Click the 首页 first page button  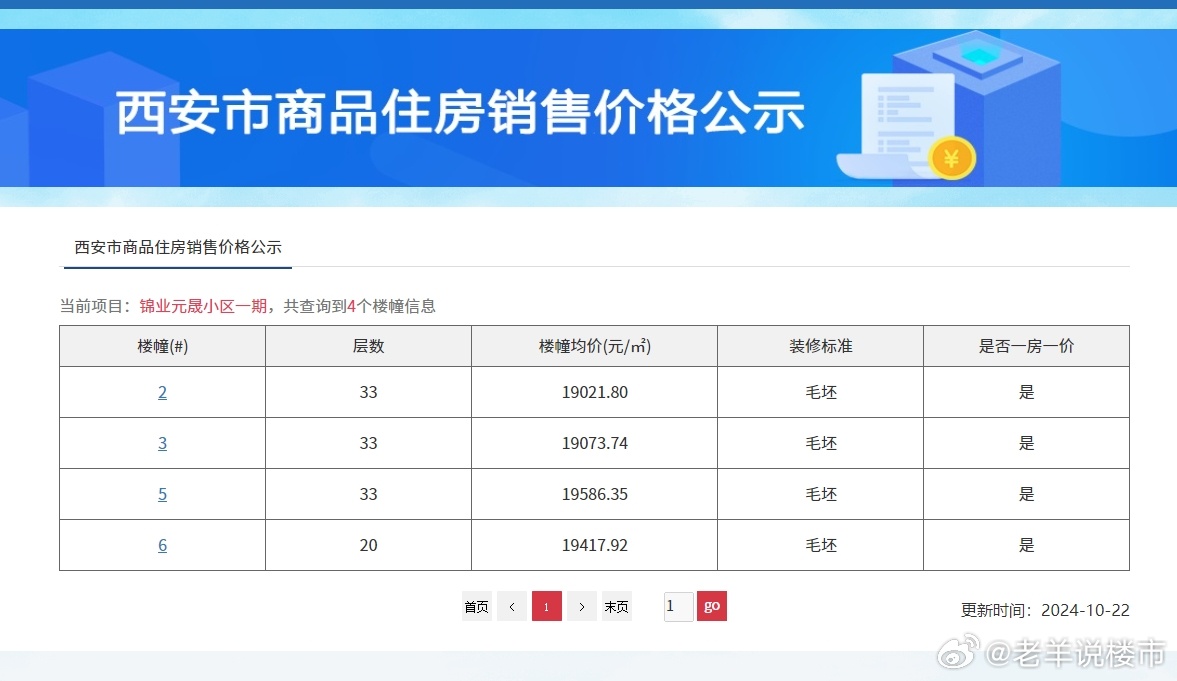(476, 607)
